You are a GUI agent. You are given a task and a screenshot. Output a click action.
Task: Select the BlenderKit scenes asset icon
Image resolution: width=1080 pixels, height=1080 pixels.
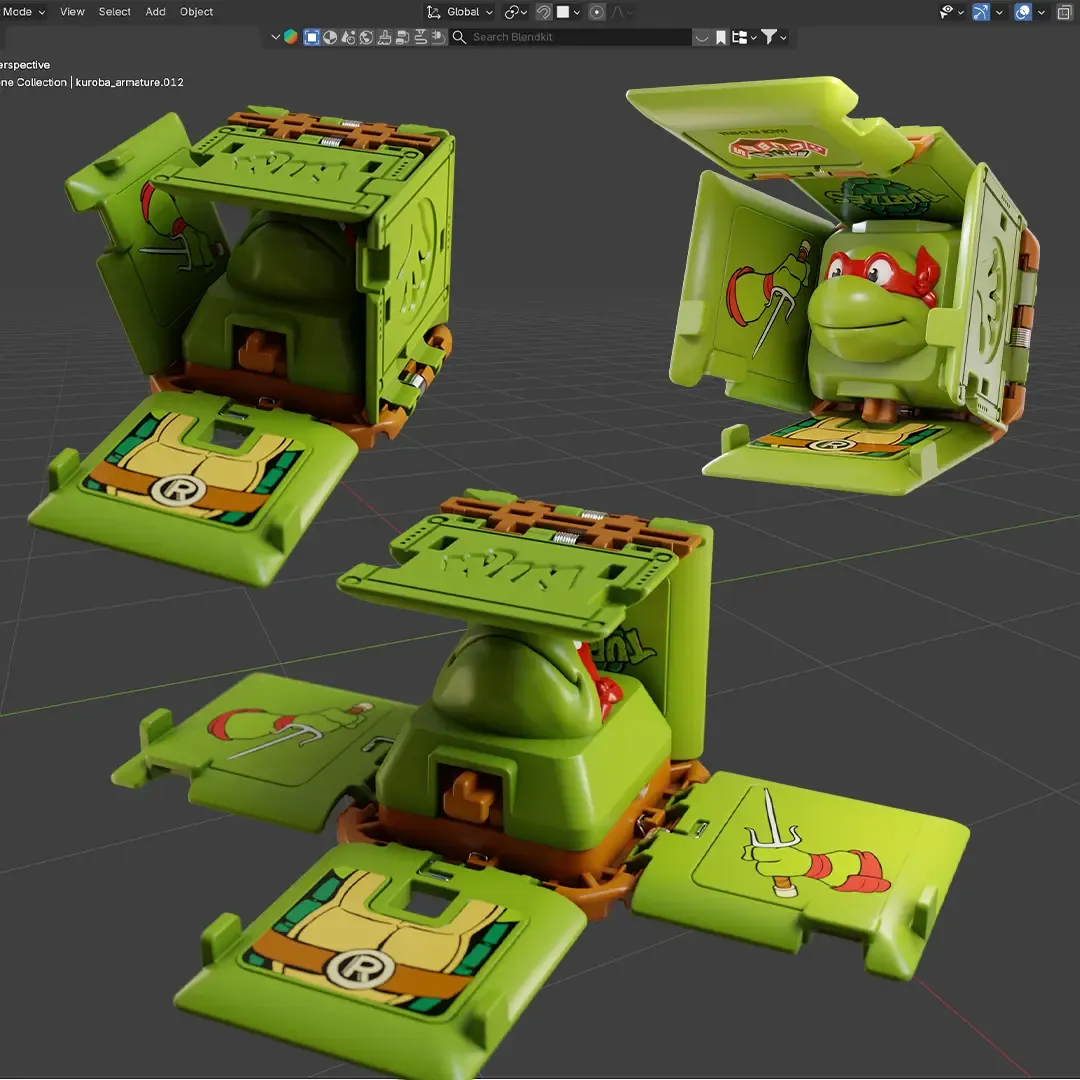(x=348, y=37)
